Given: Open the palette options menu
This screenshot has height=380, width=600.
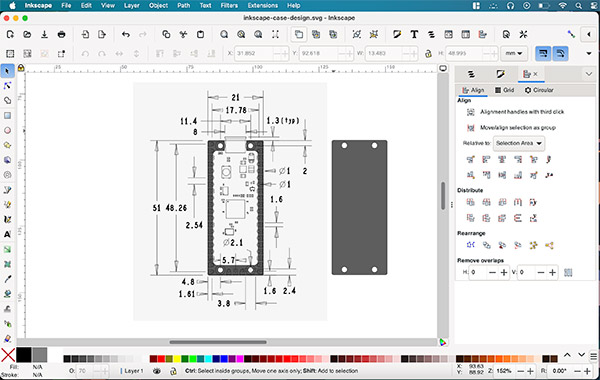Looking at the screenshot, I should pos(593,356).
